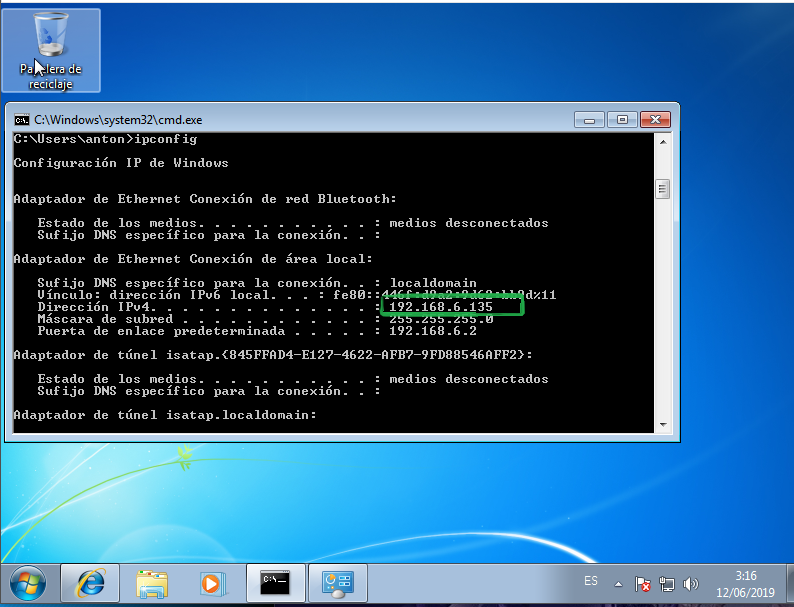This screenshot has height=607, width=794.
Task: Click the Show desktop strip at the right end of the taskbar
Action: click(x=789, y=584)
